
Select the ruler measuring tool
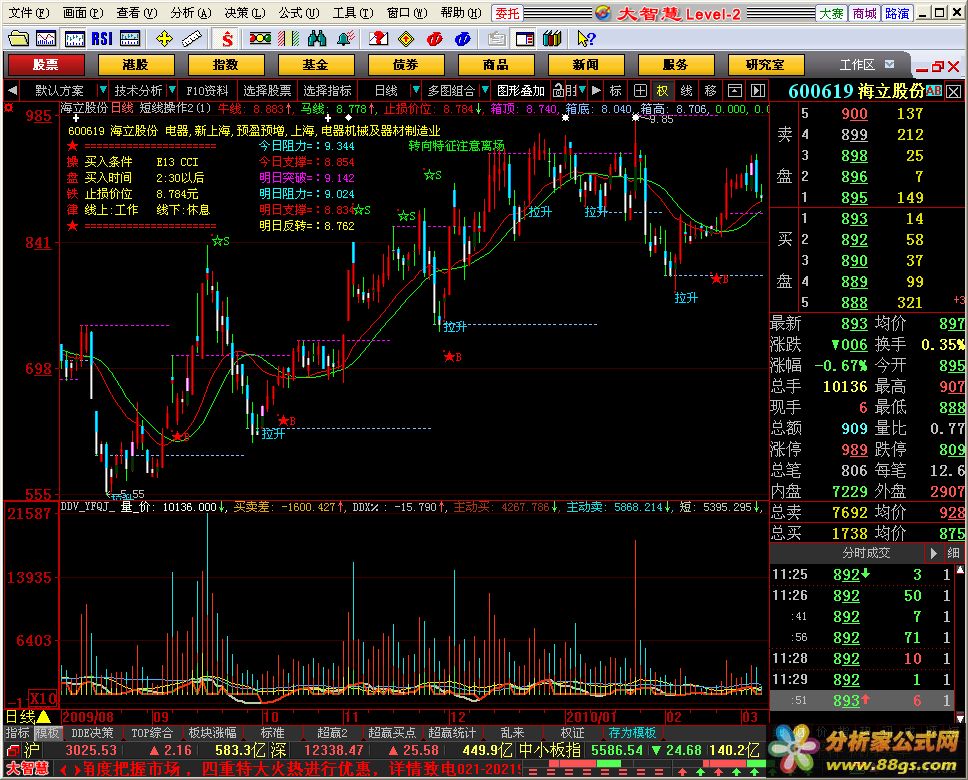[x=192, y=40]
